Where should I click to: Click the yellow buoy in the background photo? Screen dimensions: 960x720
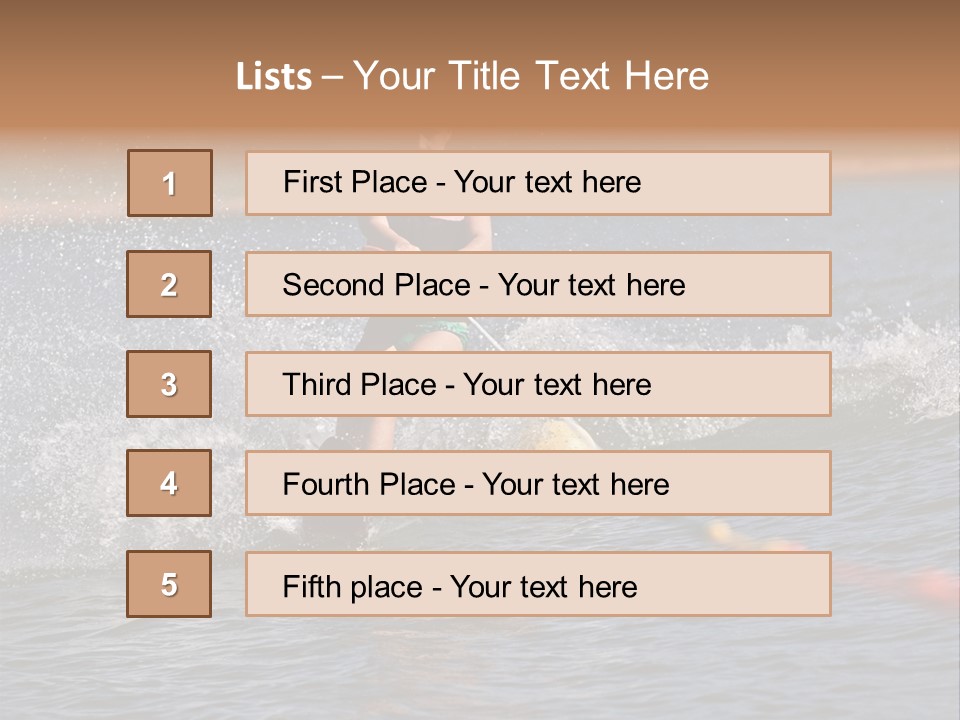[560, 433]
